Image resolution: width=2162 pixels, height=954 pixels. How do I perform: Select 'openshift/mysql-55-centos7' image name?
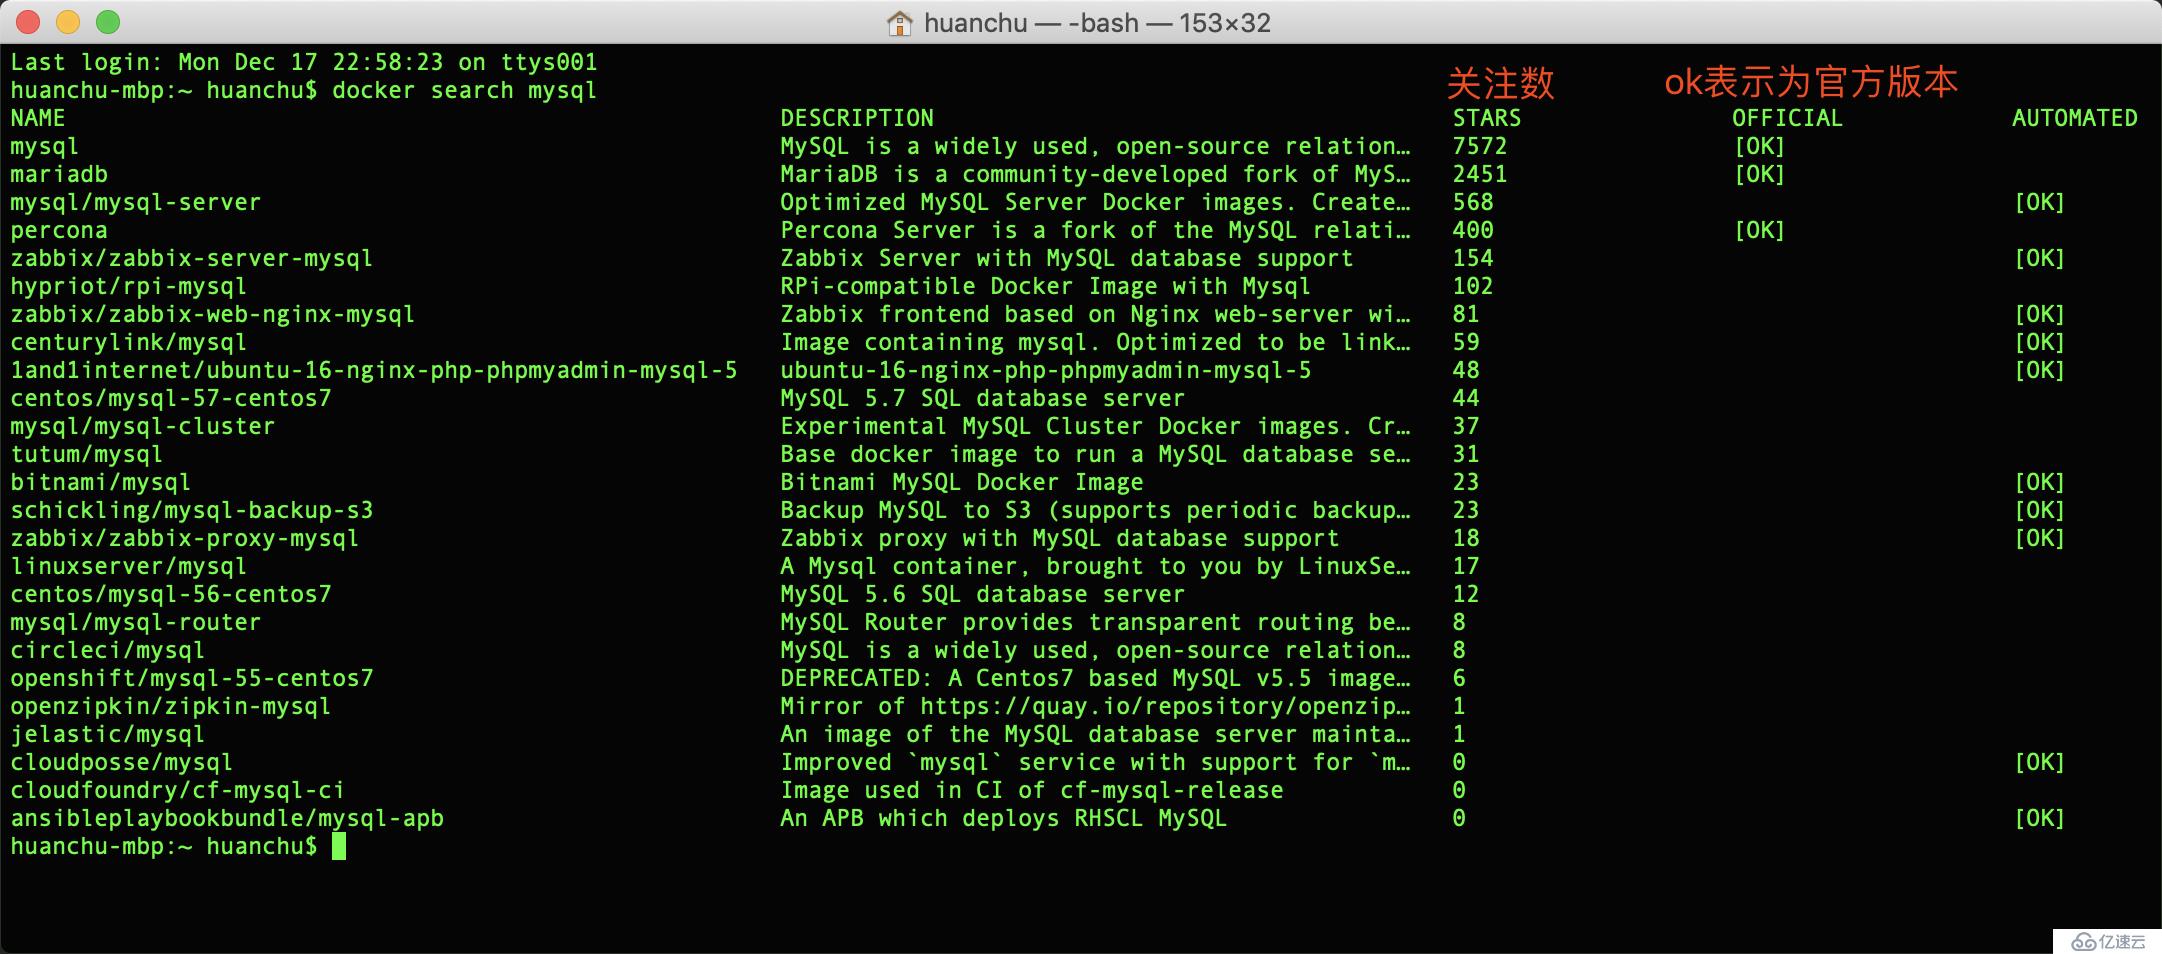pos(192,678)
